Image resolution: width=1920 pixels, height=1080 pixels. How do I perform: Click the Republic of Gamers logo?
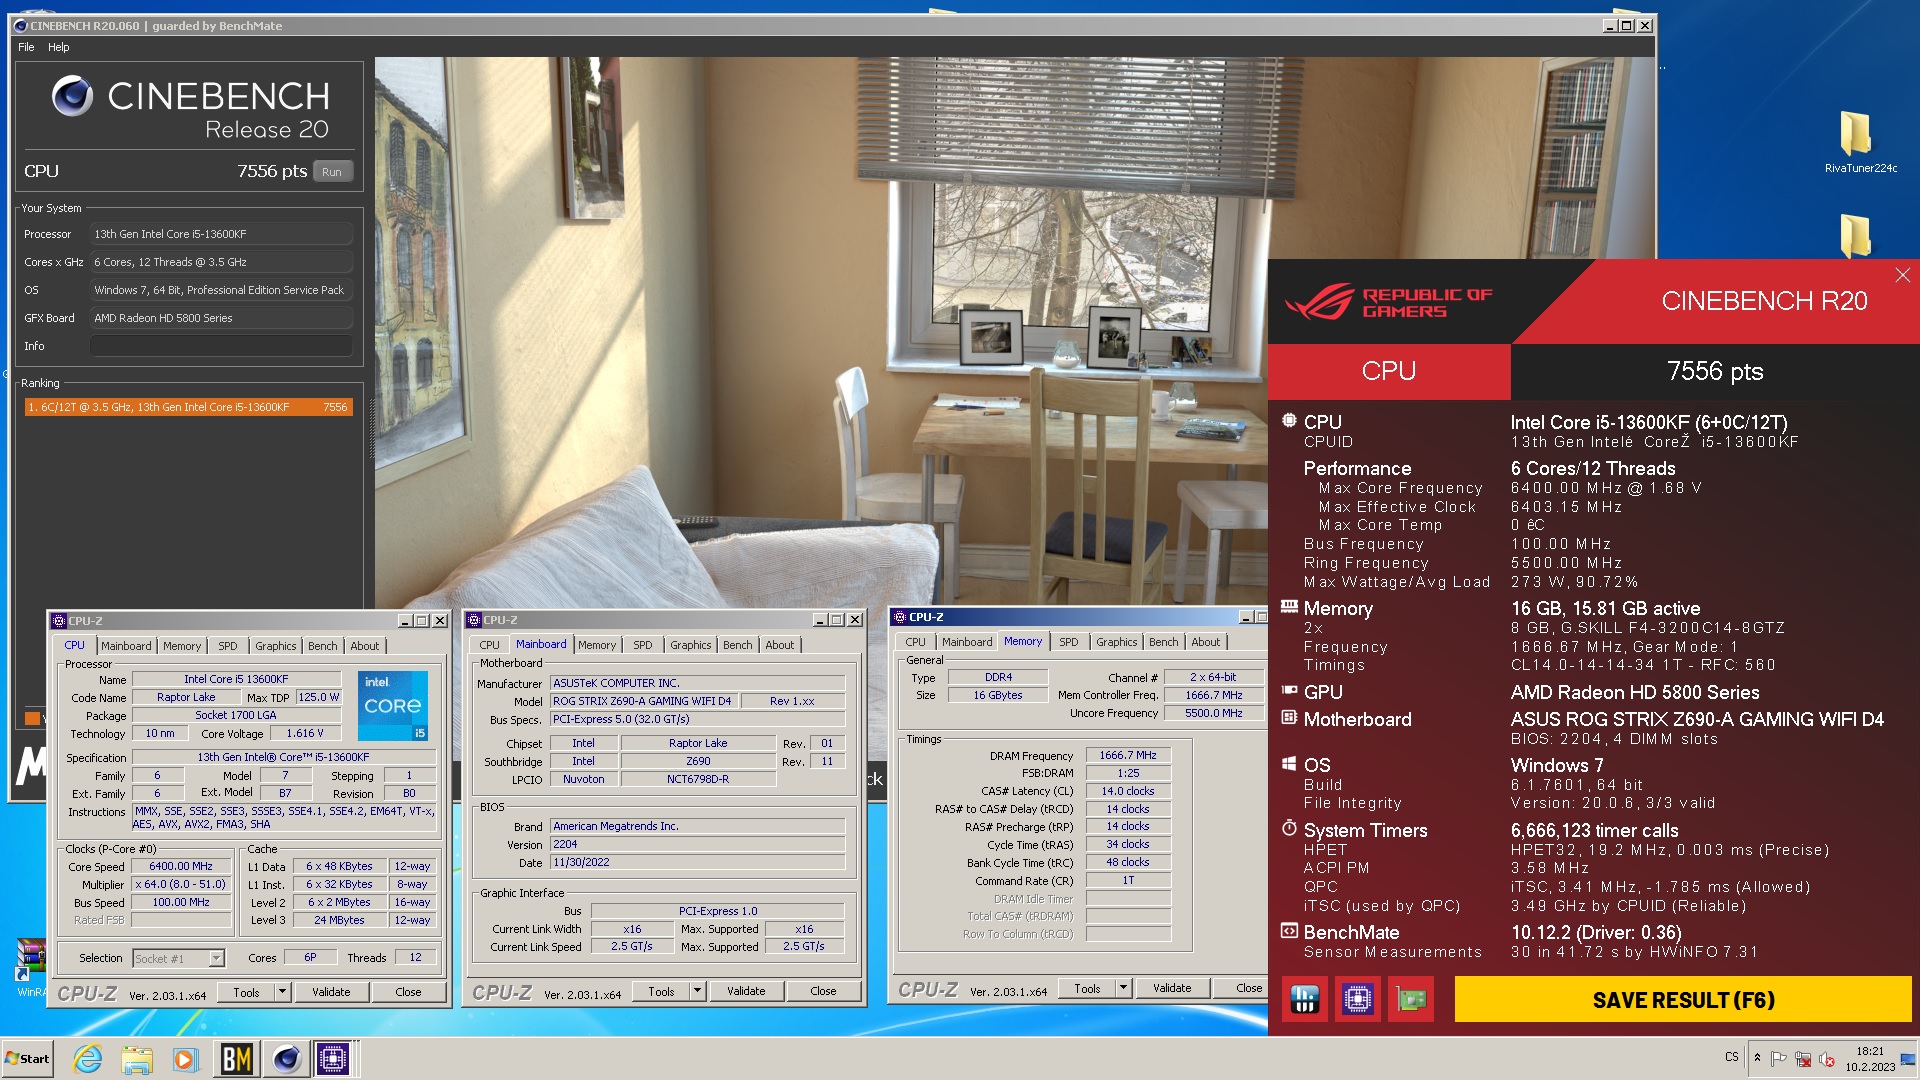[x=1388, y=302]
